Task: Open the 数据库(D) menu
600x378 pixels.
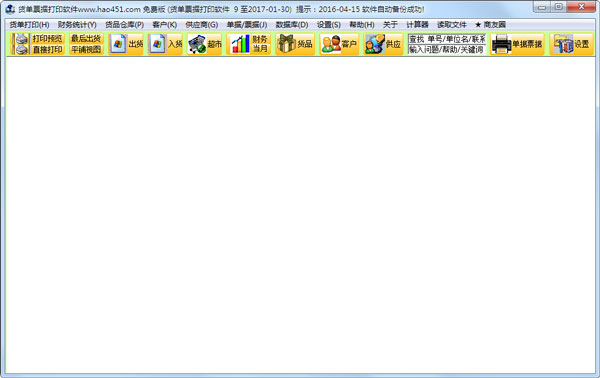Action: pos(292,25)
